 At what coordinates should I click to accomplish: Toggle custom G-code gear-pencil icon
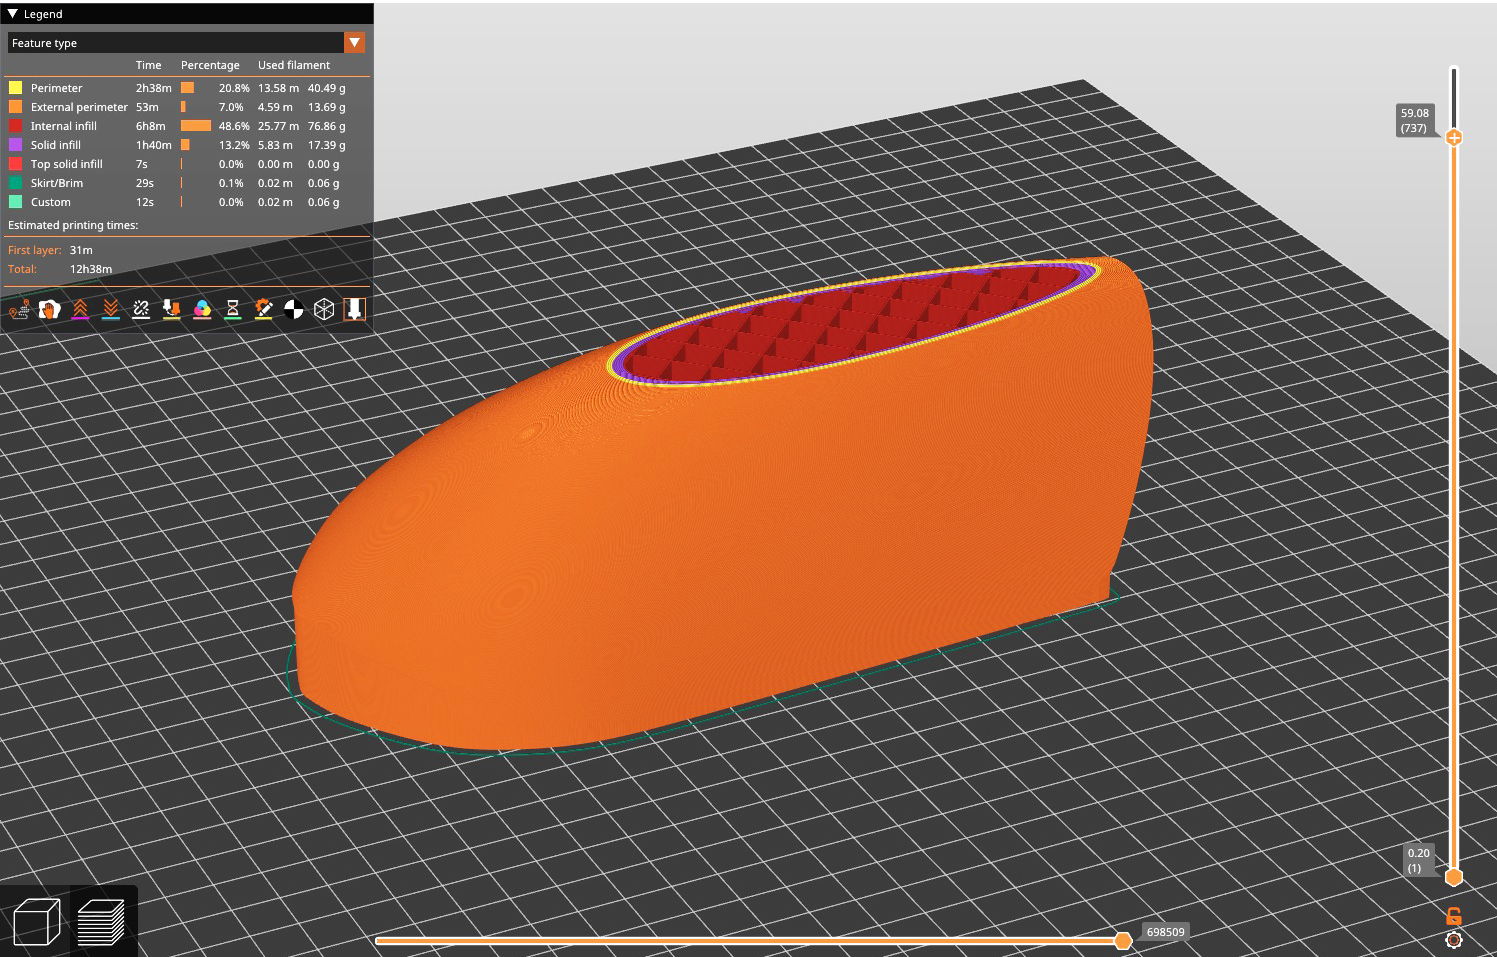263,310
